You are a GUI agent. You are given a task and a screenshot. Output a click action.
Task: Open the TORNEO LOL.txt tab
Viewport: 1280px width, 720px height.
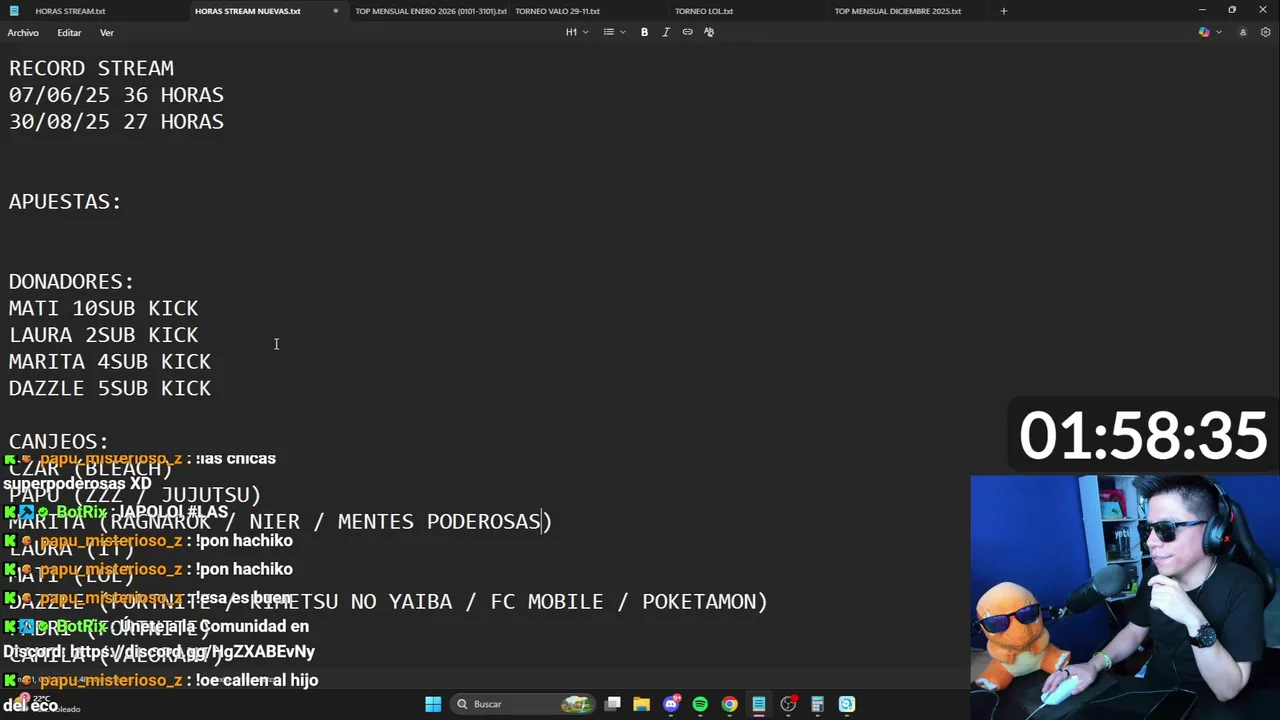coord(704,11)
